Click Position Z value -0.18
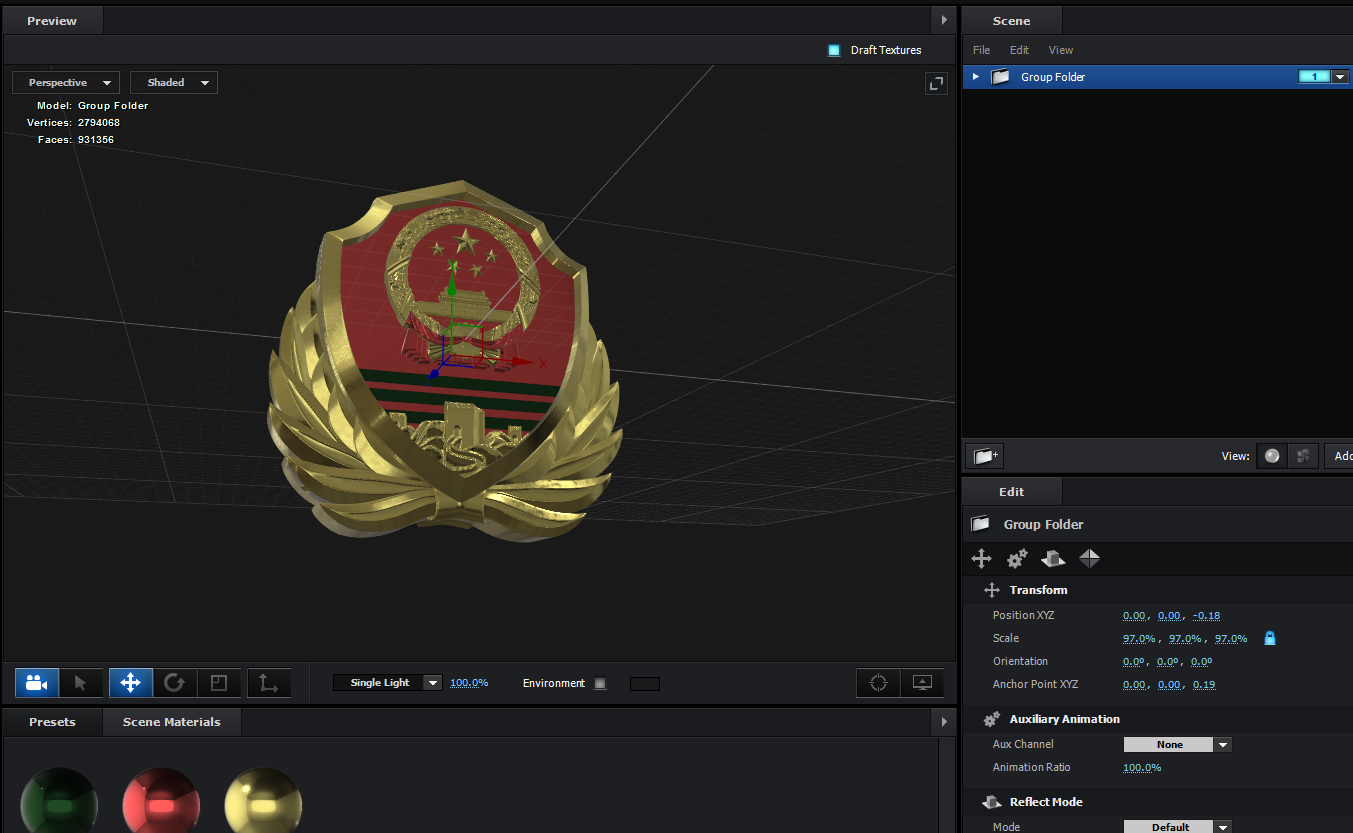The image size is (1353, 833). coord(1207,616)
